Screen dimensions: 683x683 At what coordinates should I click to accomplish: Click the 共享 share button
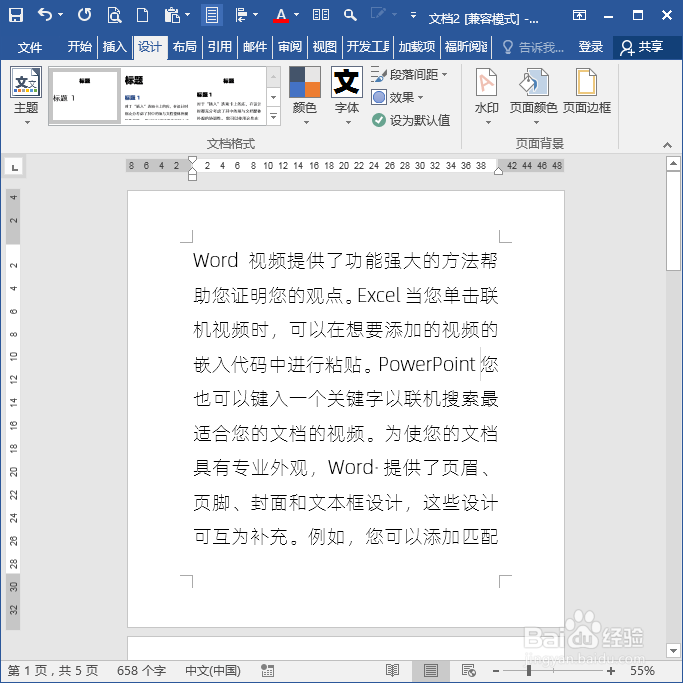[x=643, y=47]
